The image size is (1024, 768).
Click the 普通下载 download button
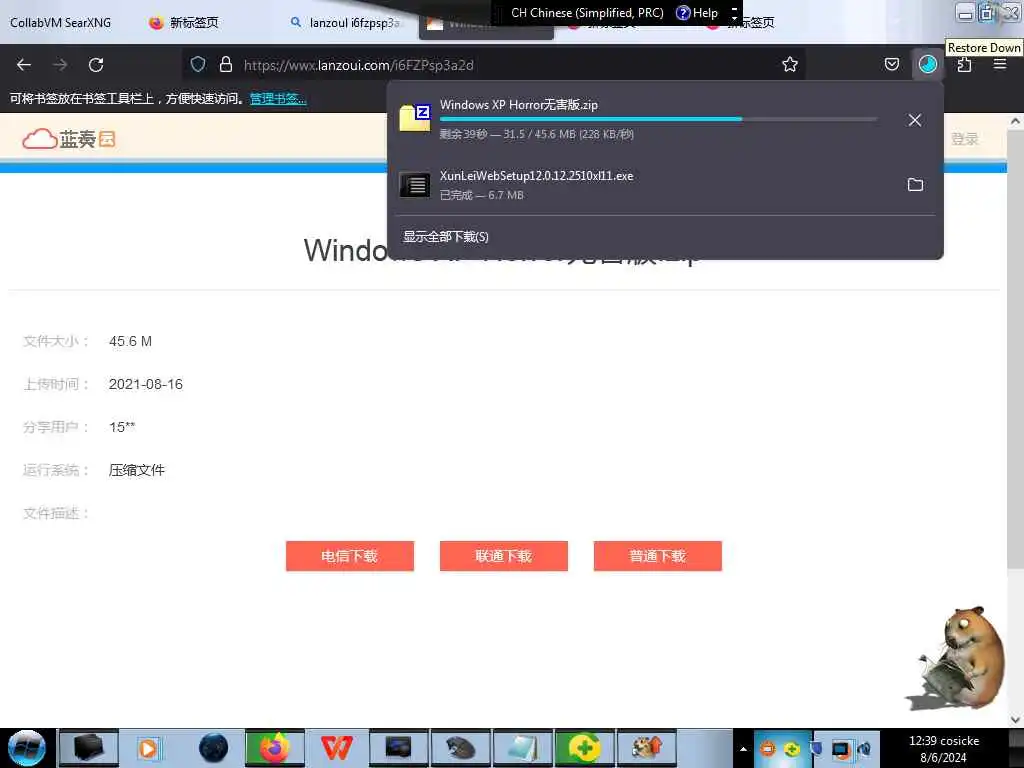click(658, 556)
